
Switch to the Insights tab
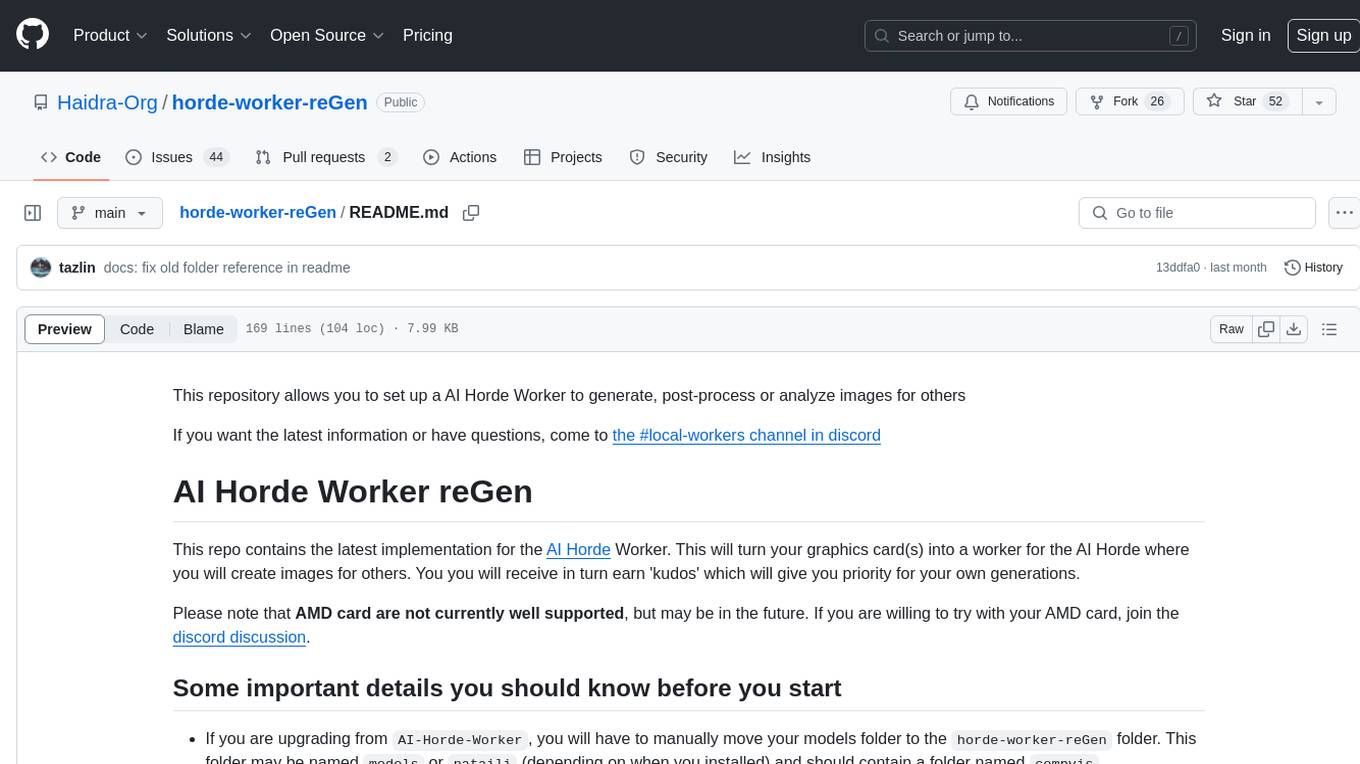click(x=772, y=157)
